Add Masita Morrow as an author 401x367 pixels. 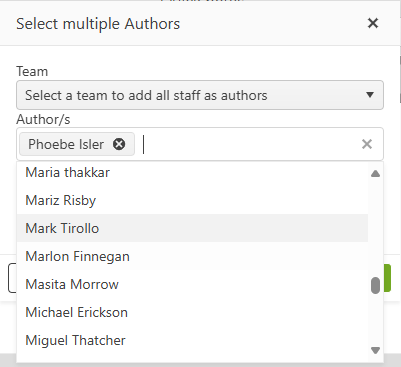192,284
